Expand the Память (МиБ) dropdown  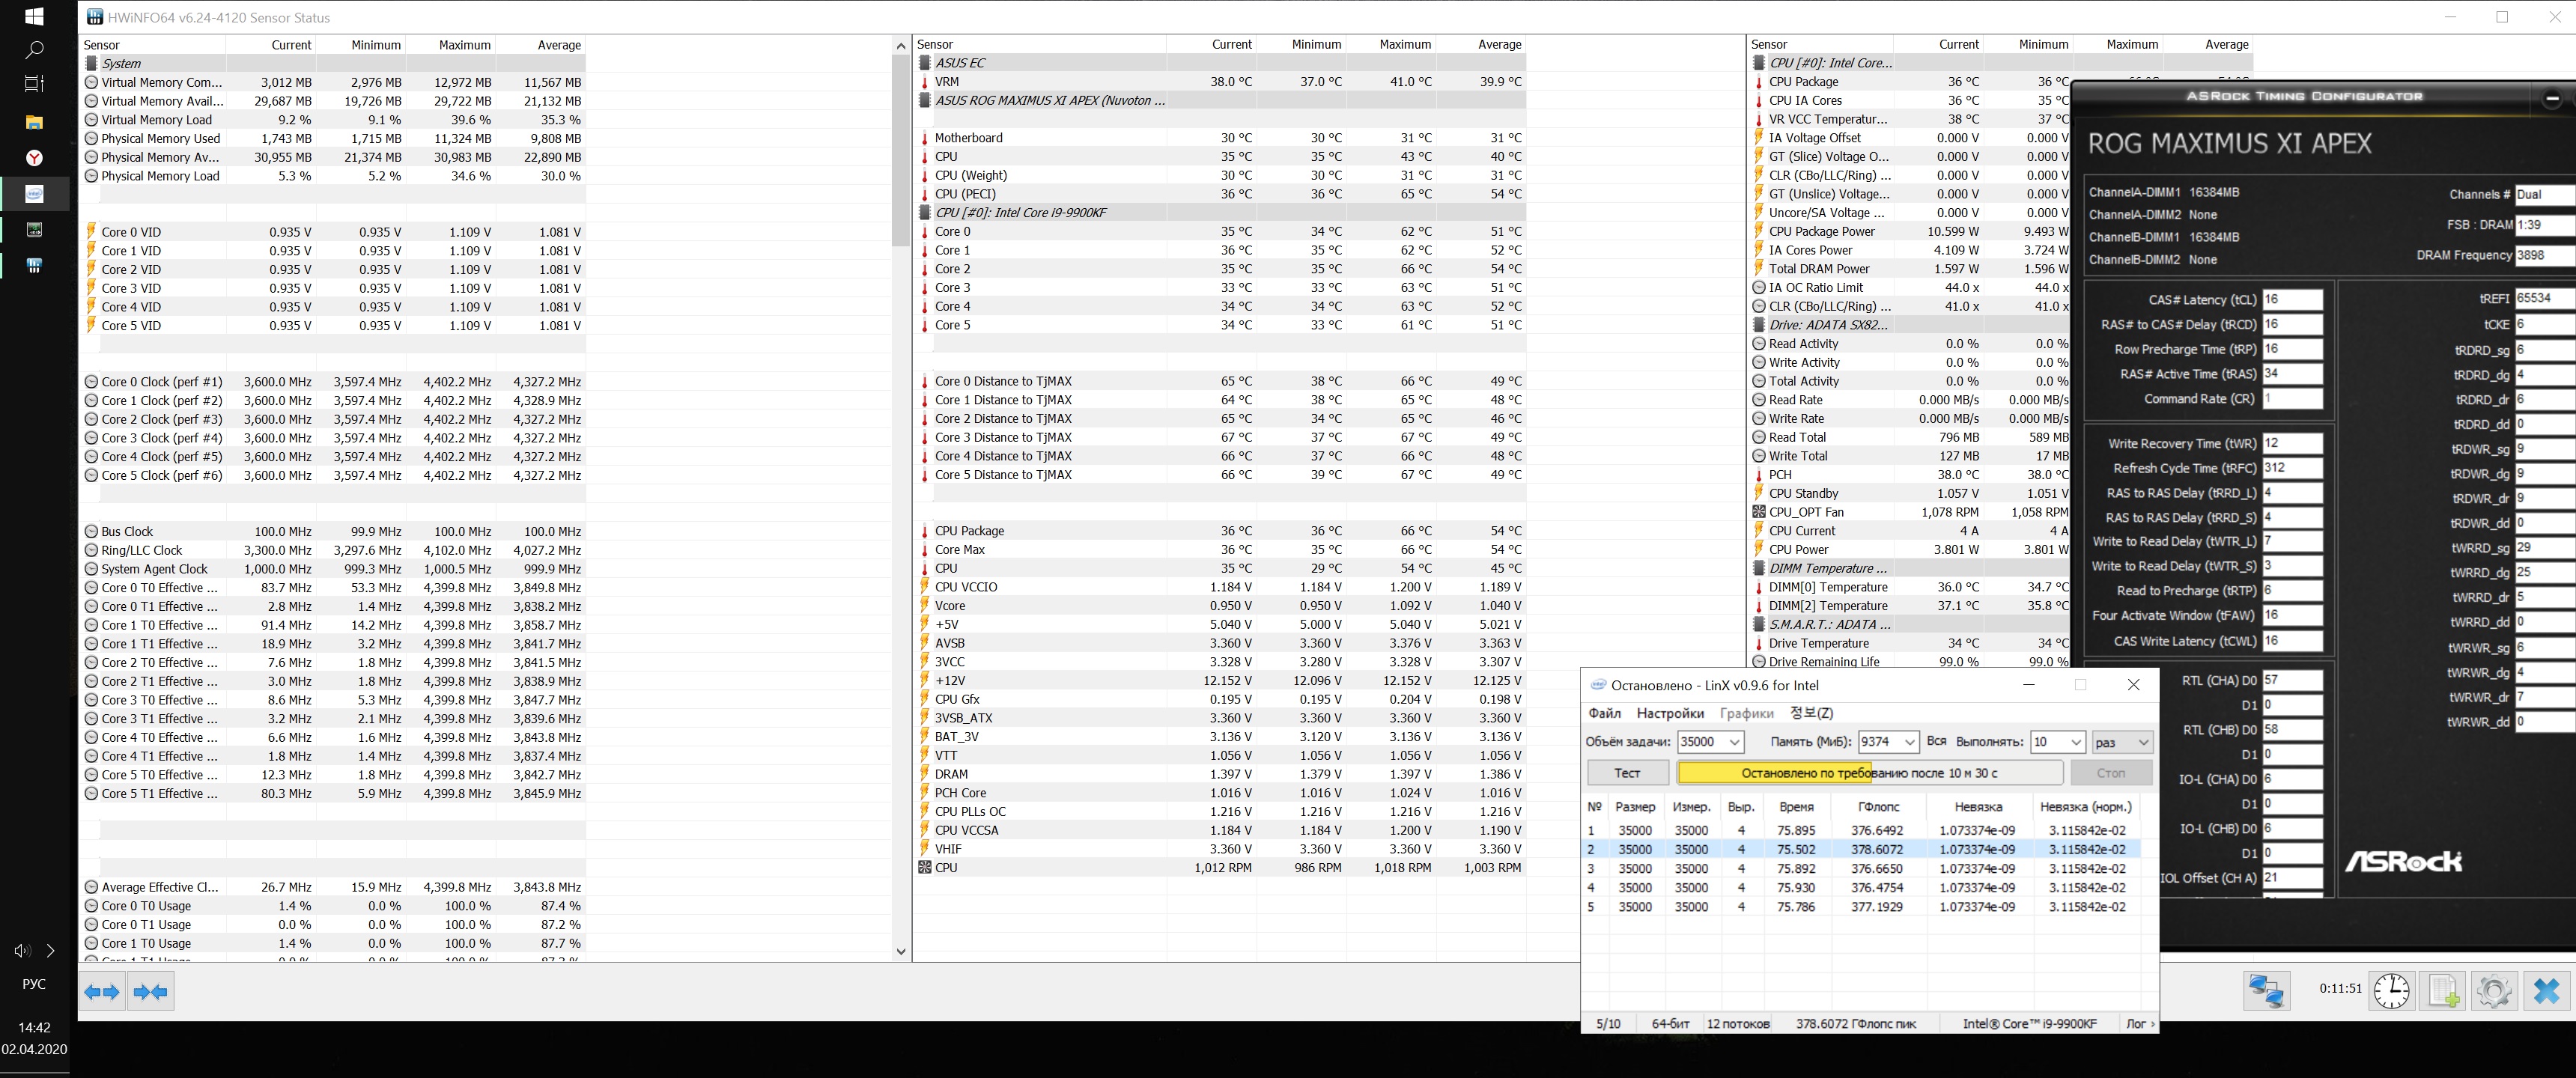(1909, 742)
